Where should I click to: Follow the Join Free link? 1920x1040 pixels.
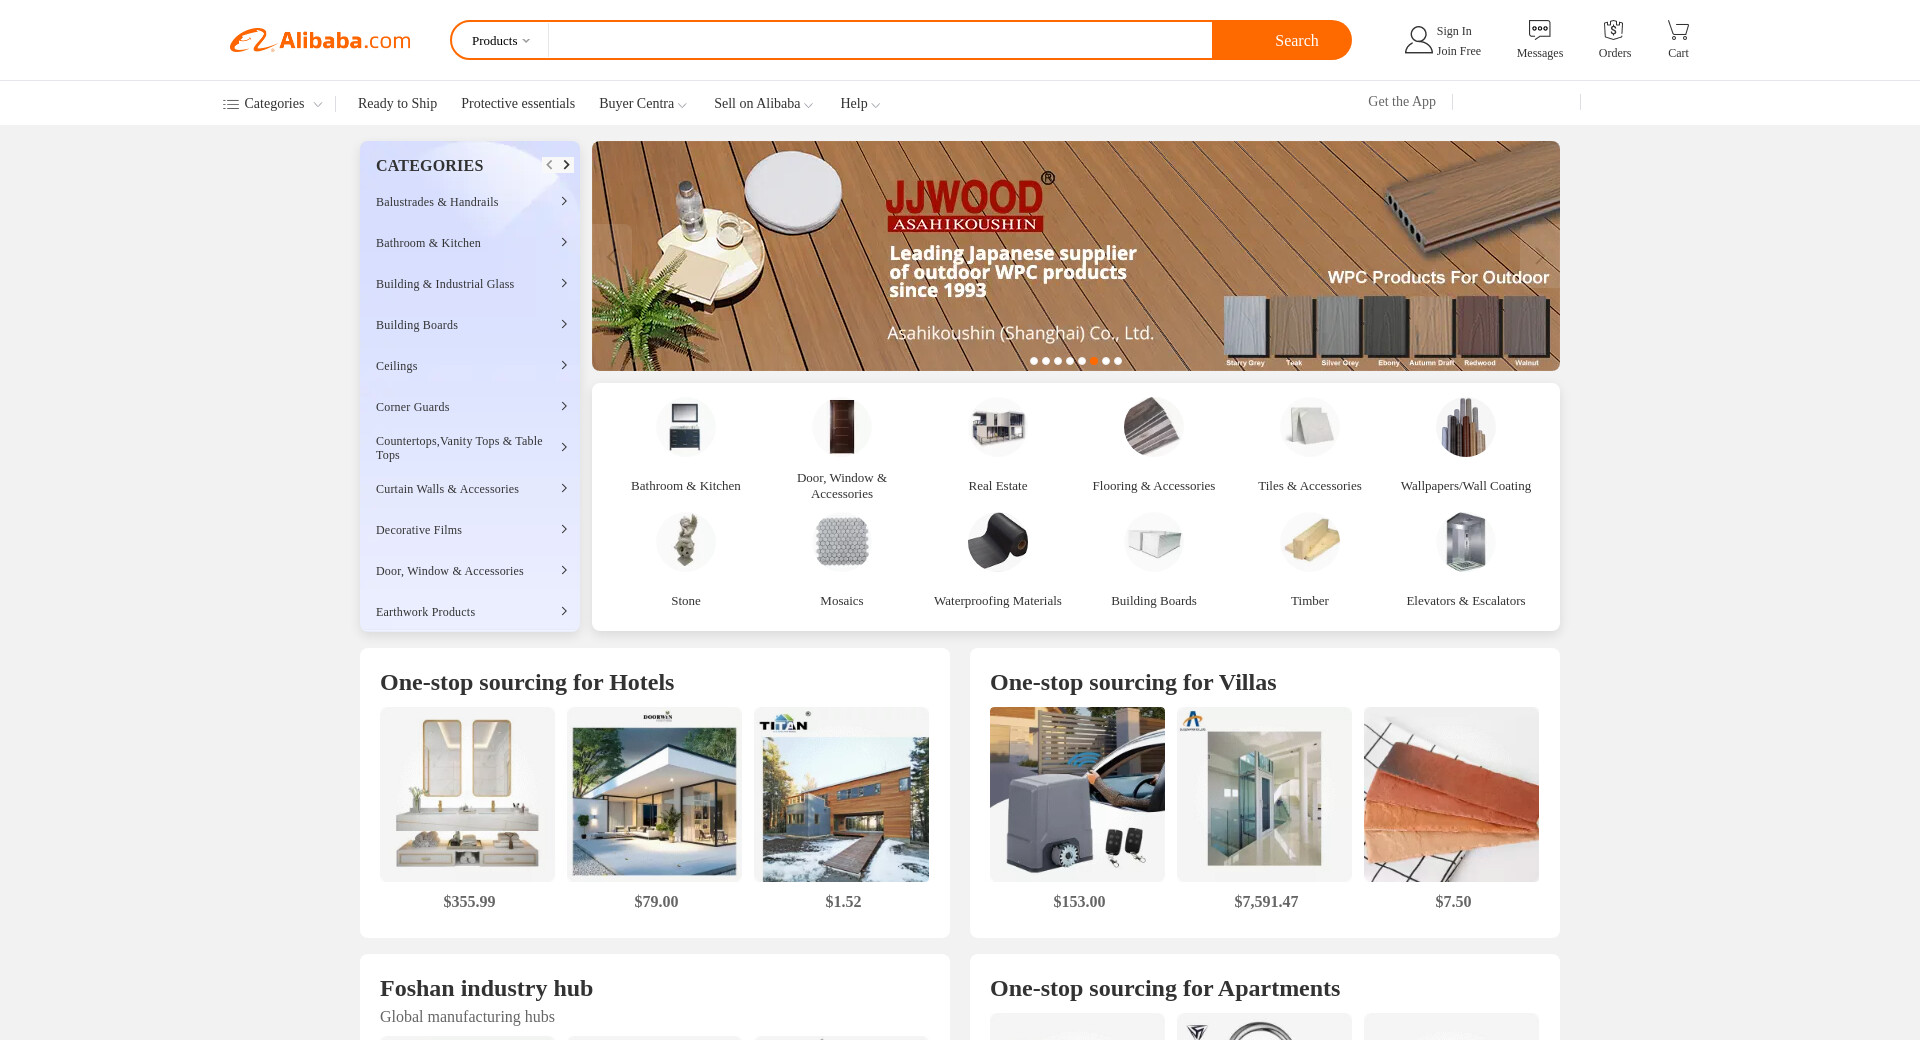1459,51
